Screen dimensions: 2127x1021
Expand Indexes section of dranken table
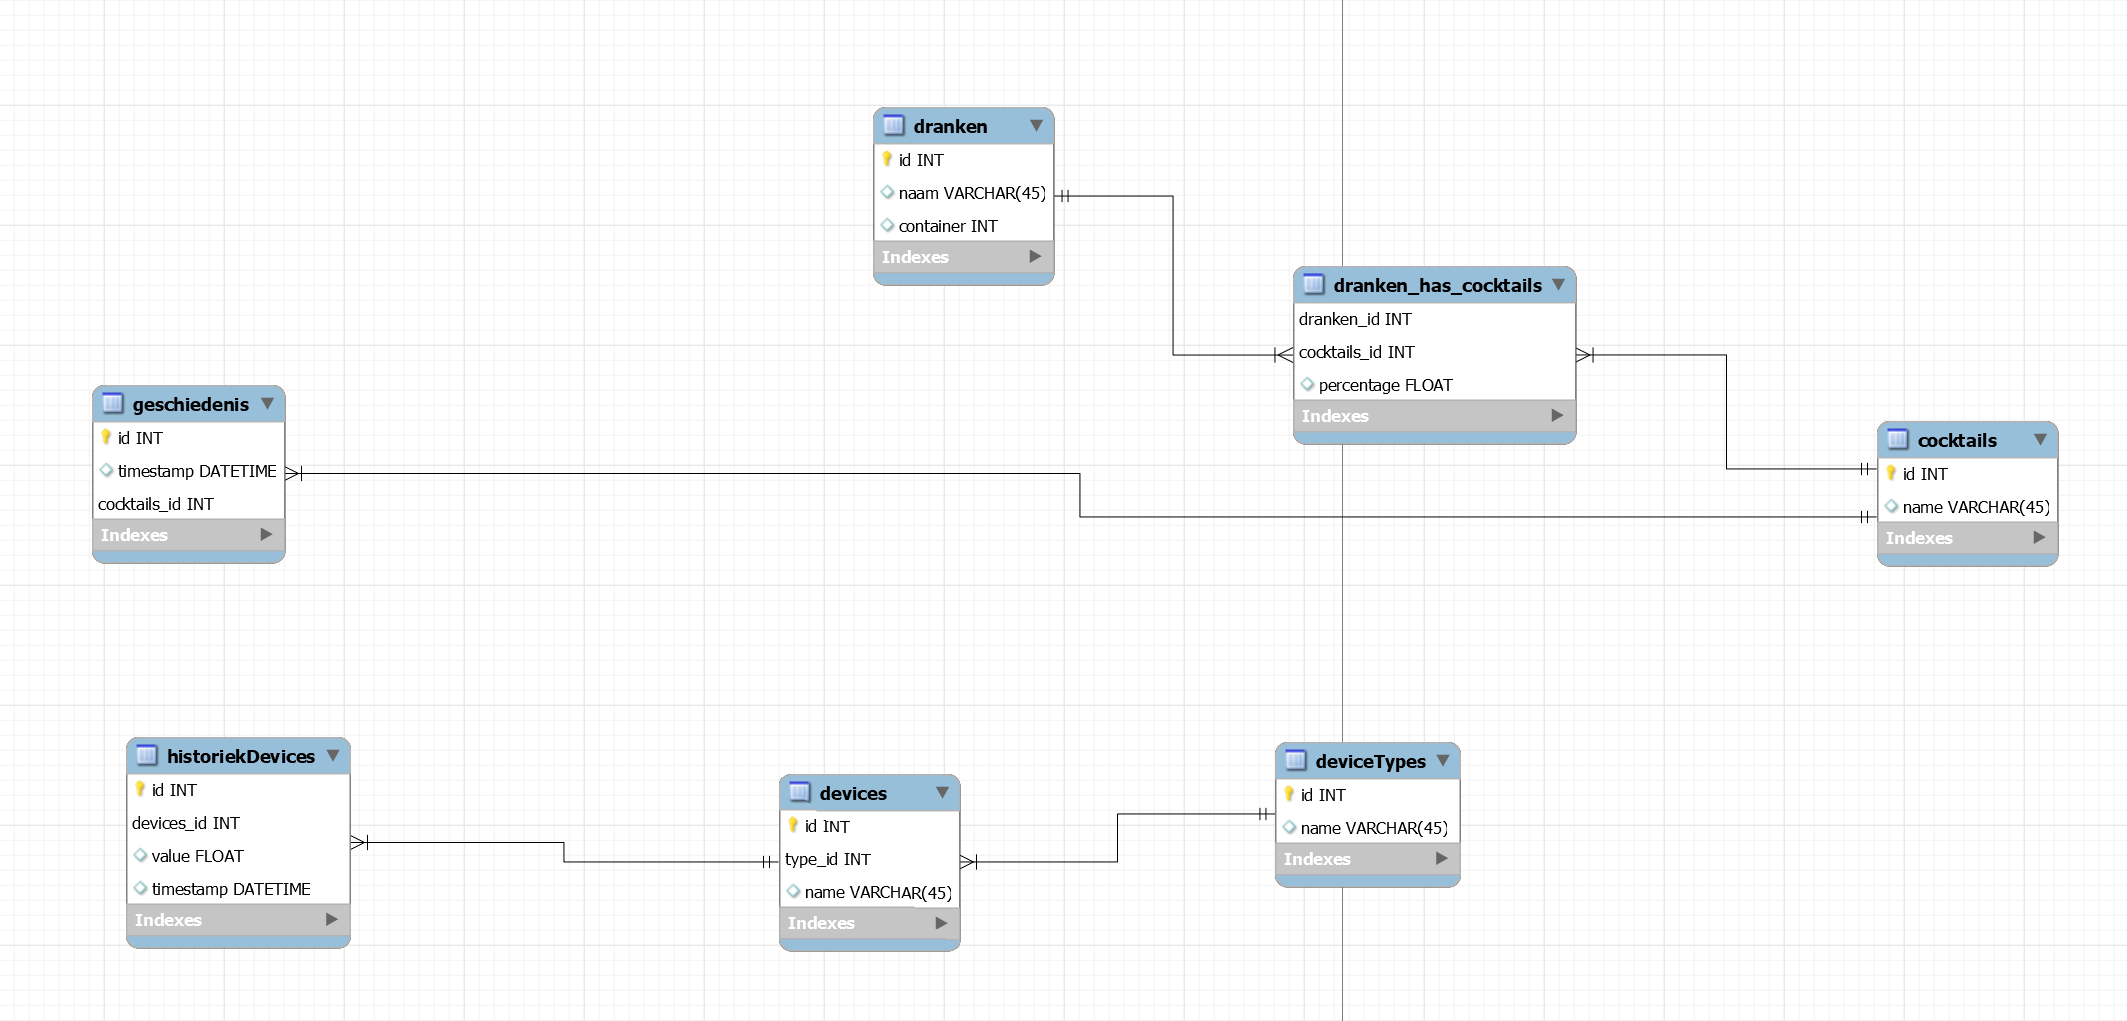pyautogui.click(x=1035, y=257)
